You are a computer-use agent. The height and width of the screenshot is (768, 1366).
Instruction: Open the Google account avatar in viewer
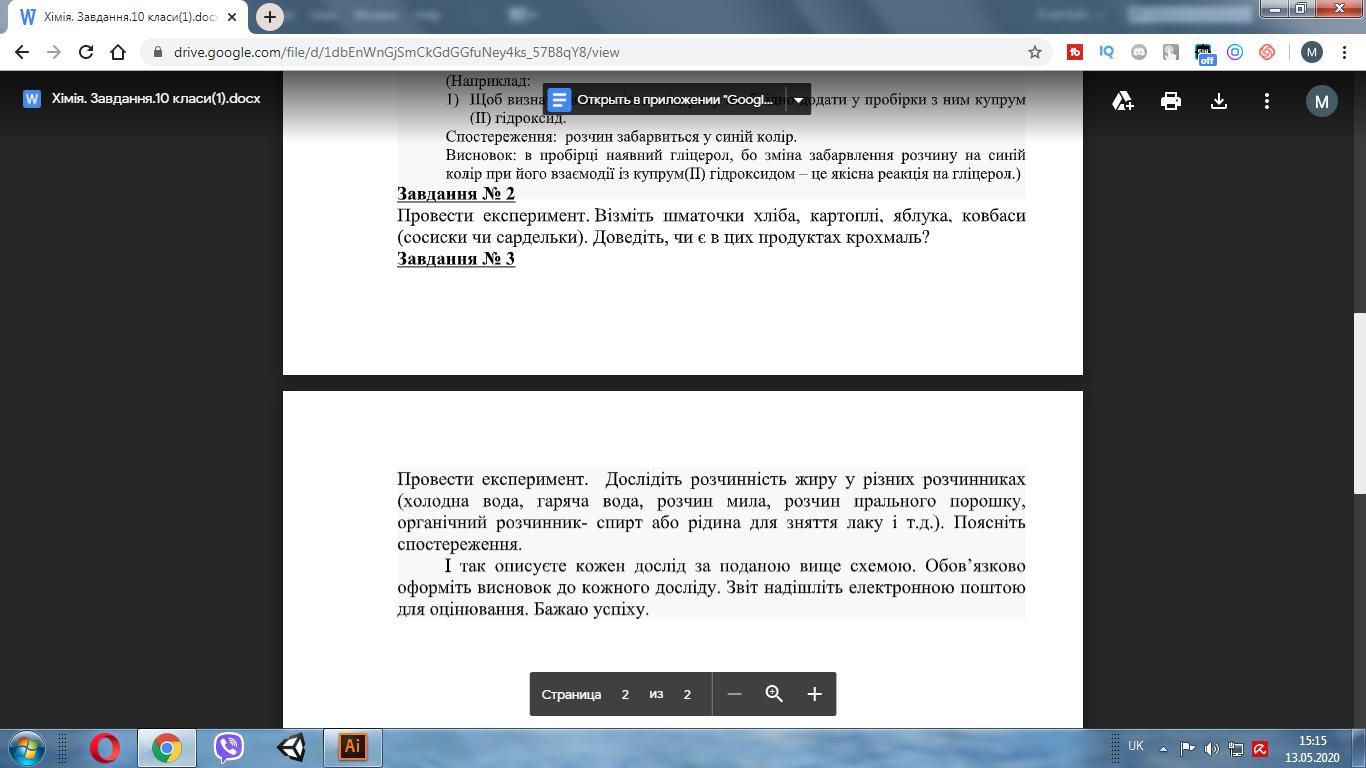pos(1322,100)
